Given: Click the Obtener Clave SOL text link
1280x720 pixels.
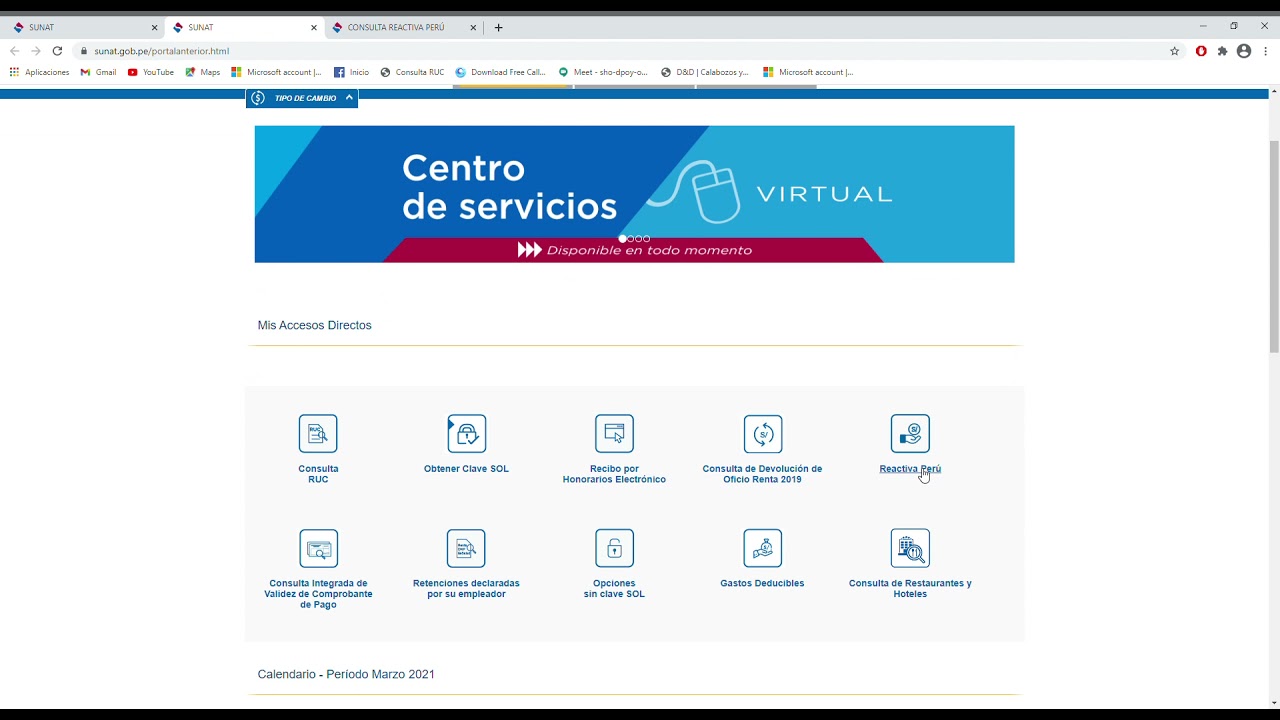Looking at the screenshot, I should 466,469.
